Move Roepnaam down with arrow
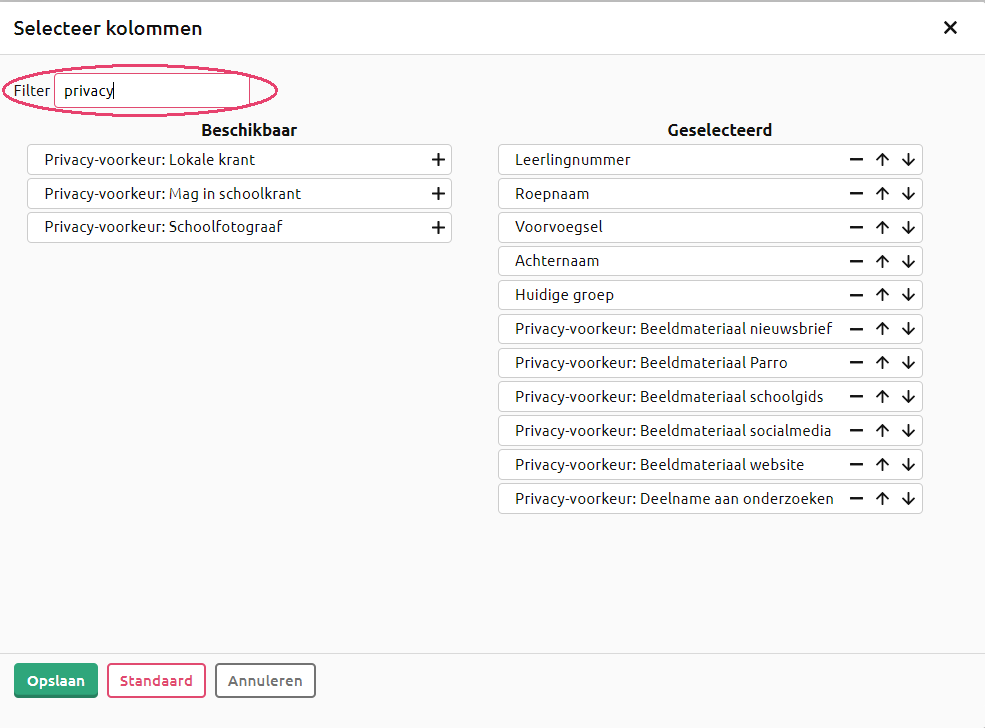Viewport: 985px width, 728px height. (x=908, y=193)
